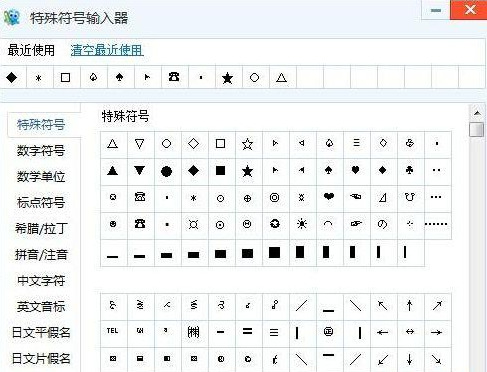487x372 pixels.
Task: Open the 日文片假名 category
Action: click(x=41, y=359)
